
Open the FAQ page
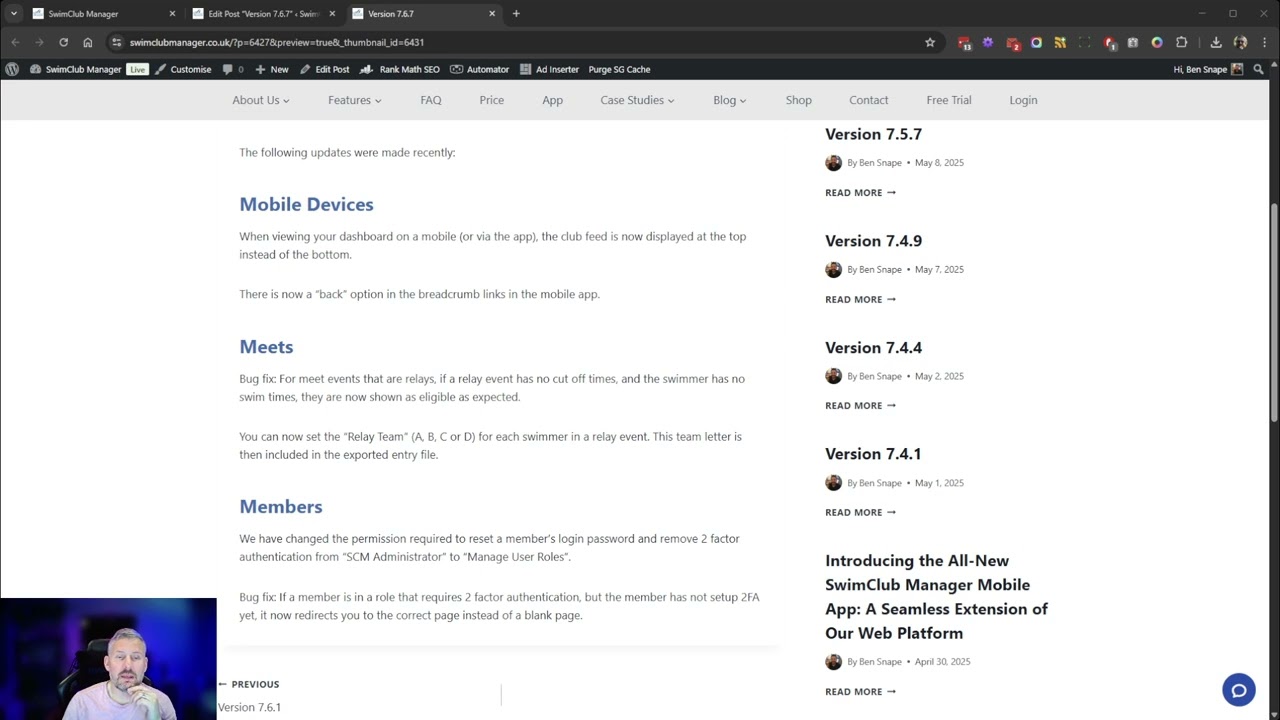(x=431, y=100)
